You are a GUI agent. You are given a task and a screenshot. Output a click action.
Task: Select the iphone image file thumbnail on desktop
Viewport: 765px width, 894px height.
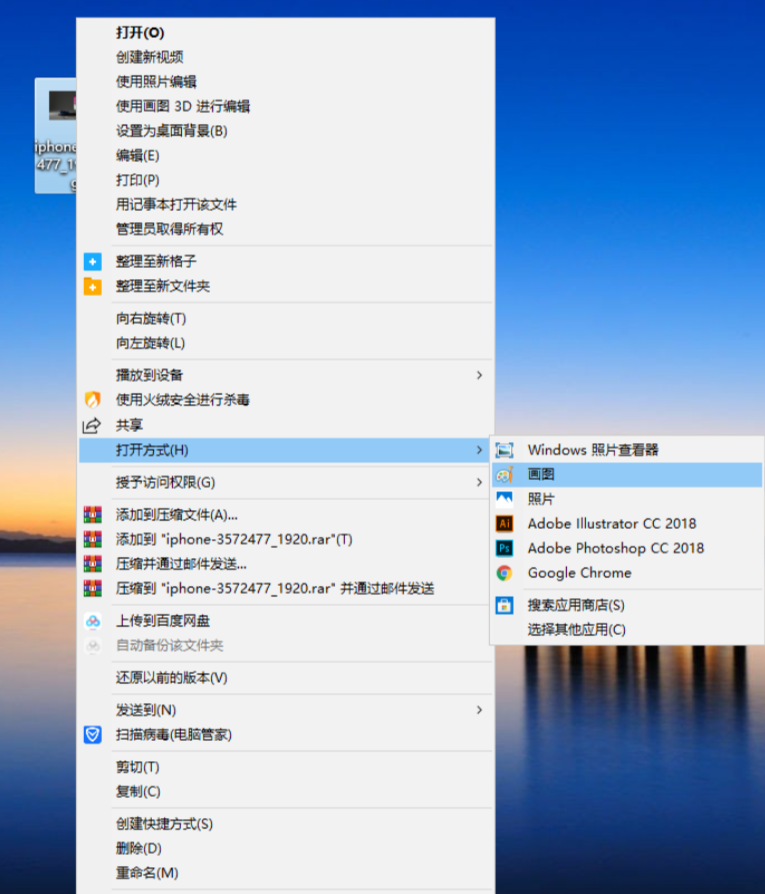(55, 135)
